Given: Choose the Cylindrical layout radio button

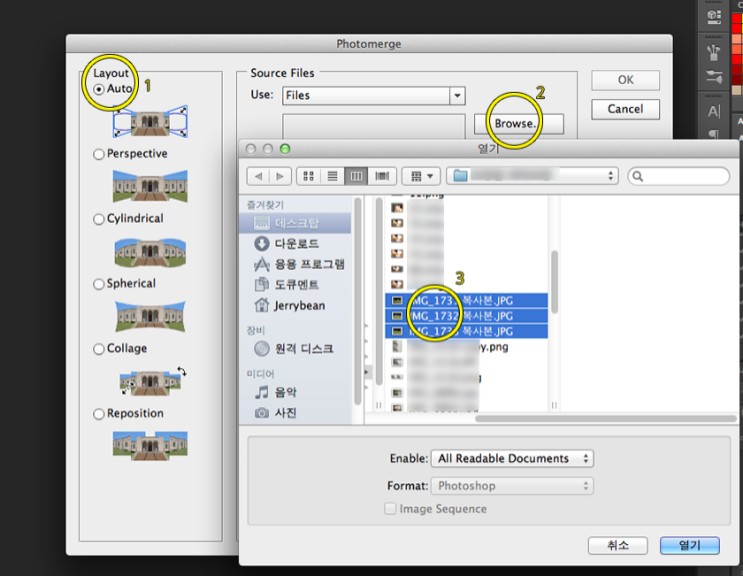Looking at the screenshot, I should 99,219.
